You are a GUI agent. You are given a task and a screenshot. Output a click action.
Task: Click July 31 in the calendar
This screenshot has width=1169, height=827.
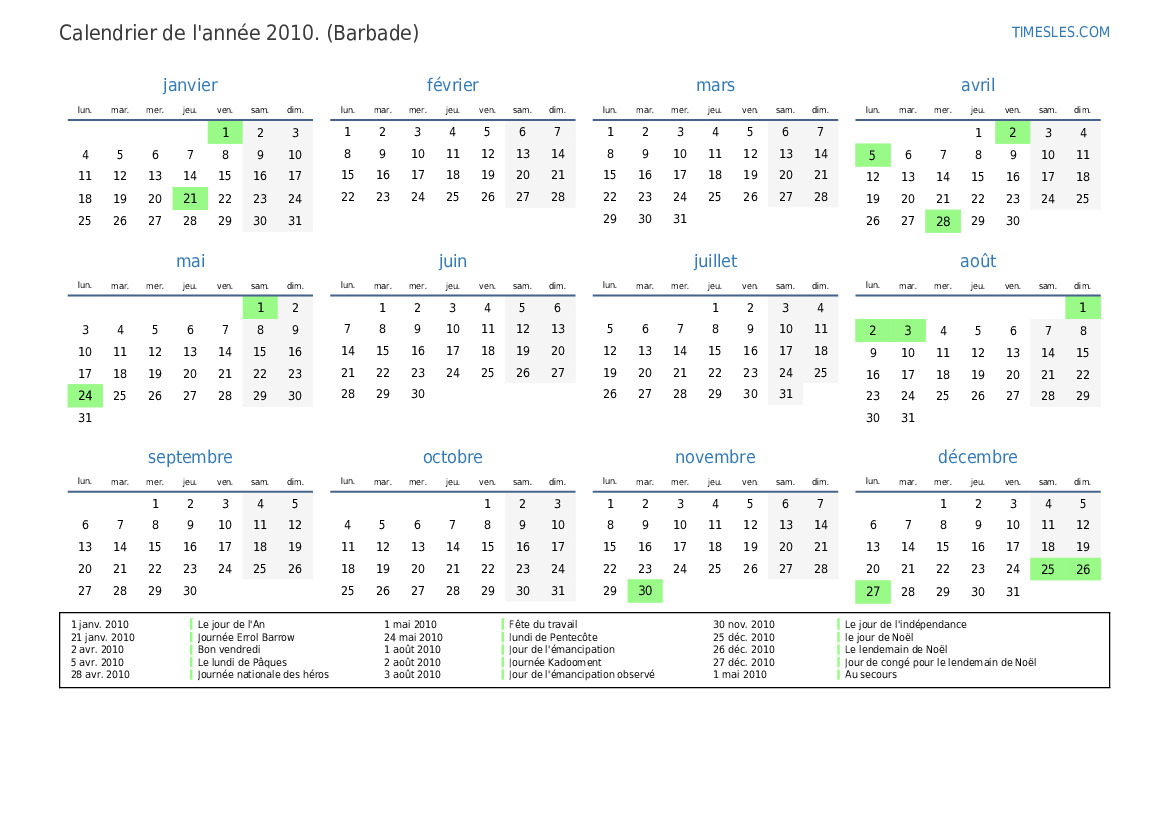[786, 394]
